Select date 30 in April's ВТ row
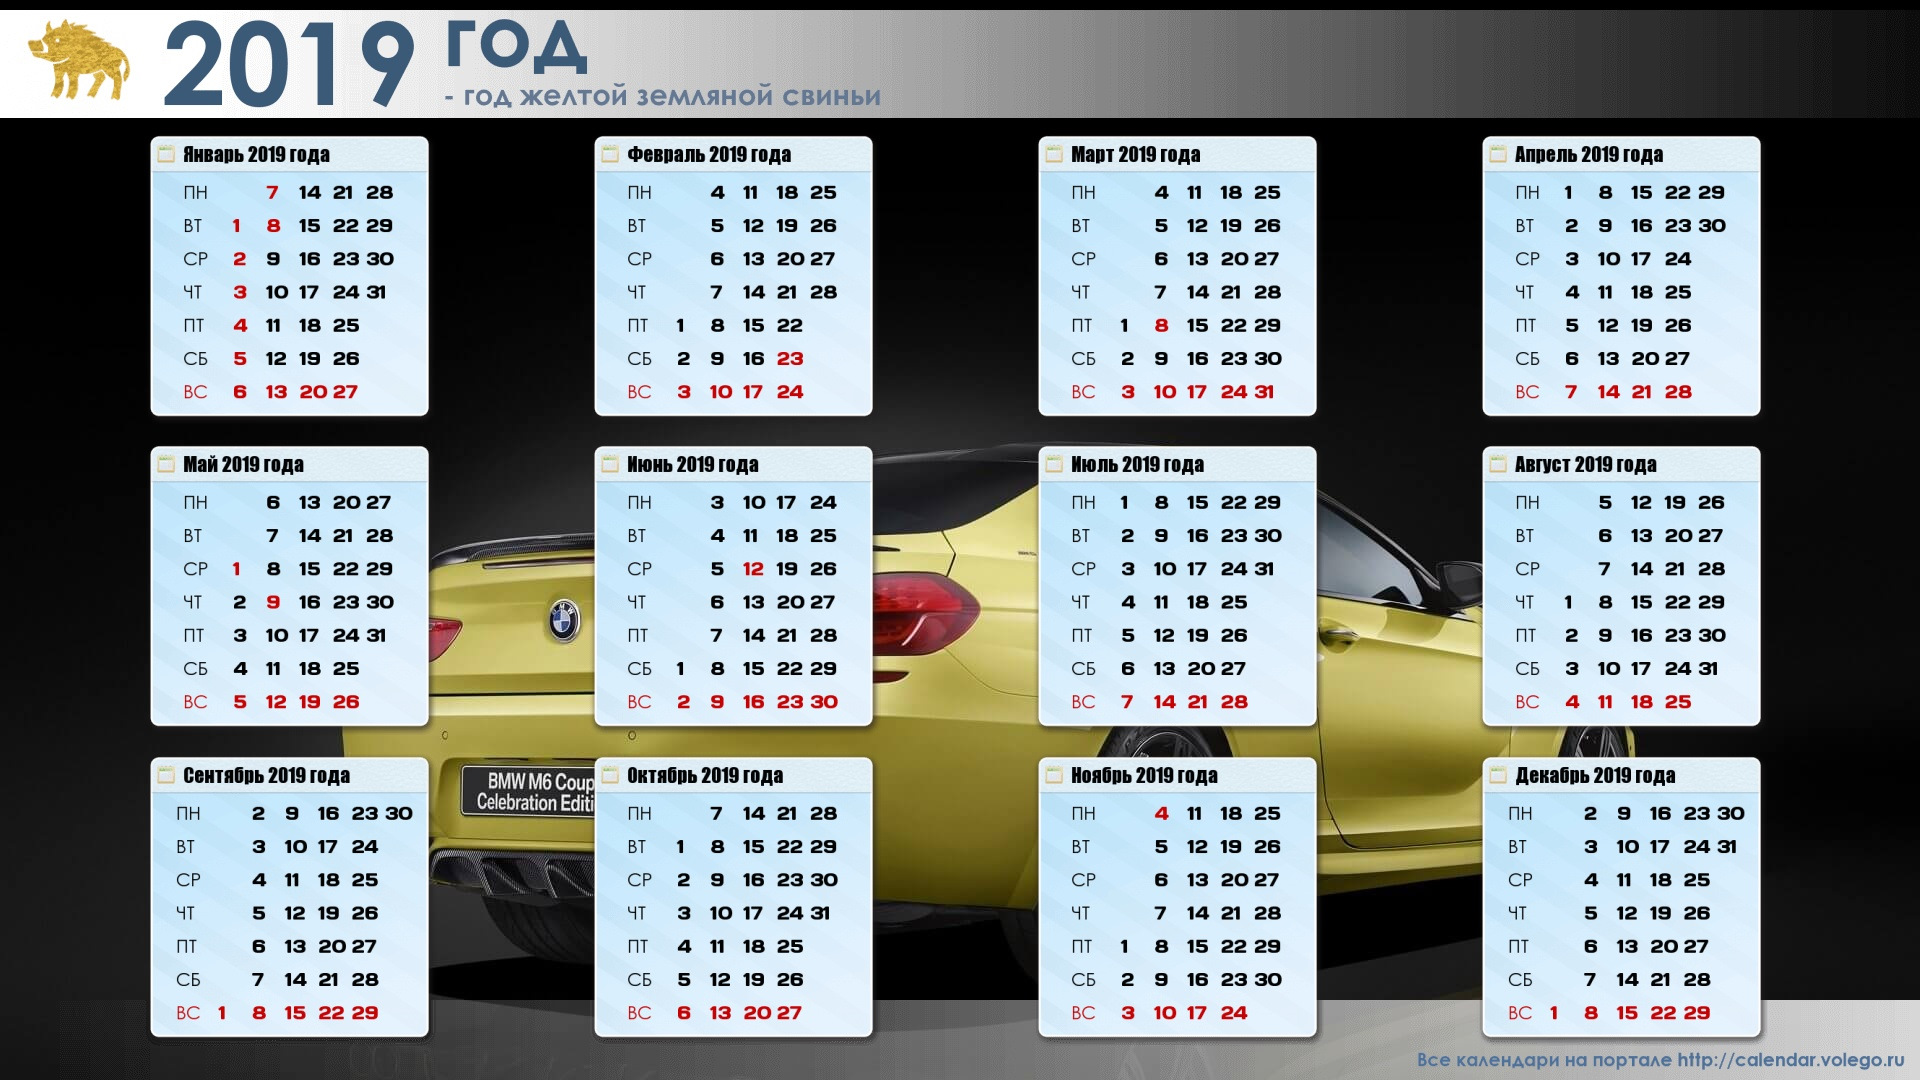 [x=1712, y=225]
